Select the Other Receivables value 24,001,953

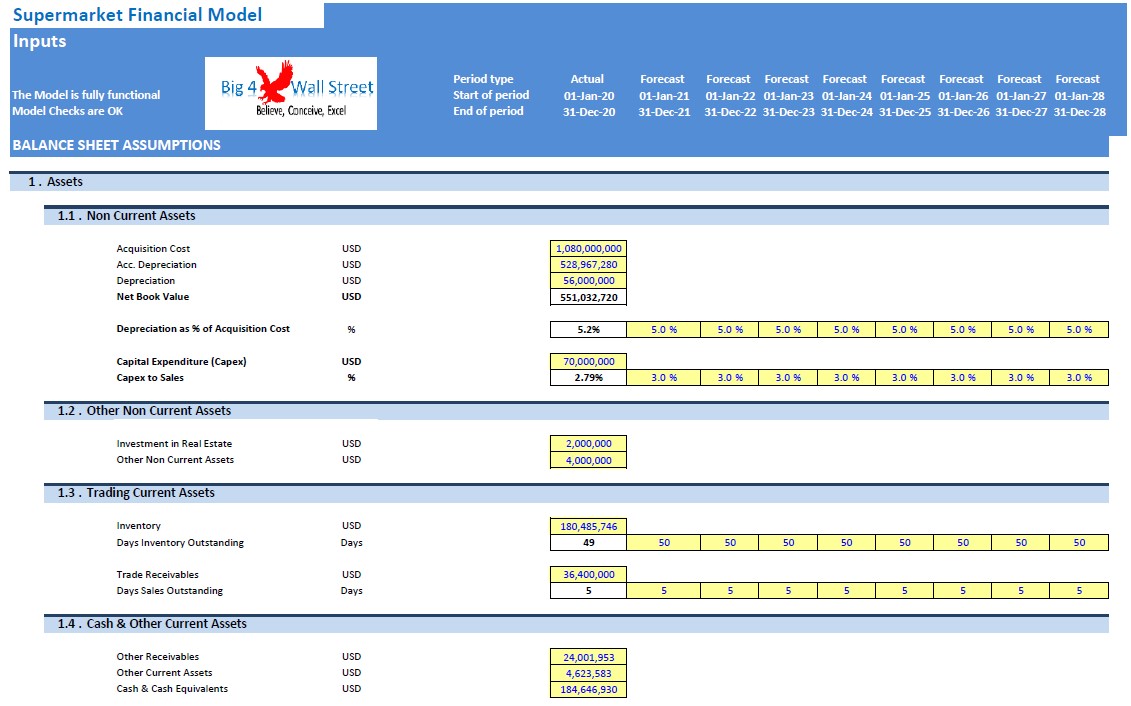tap(589, 657)
